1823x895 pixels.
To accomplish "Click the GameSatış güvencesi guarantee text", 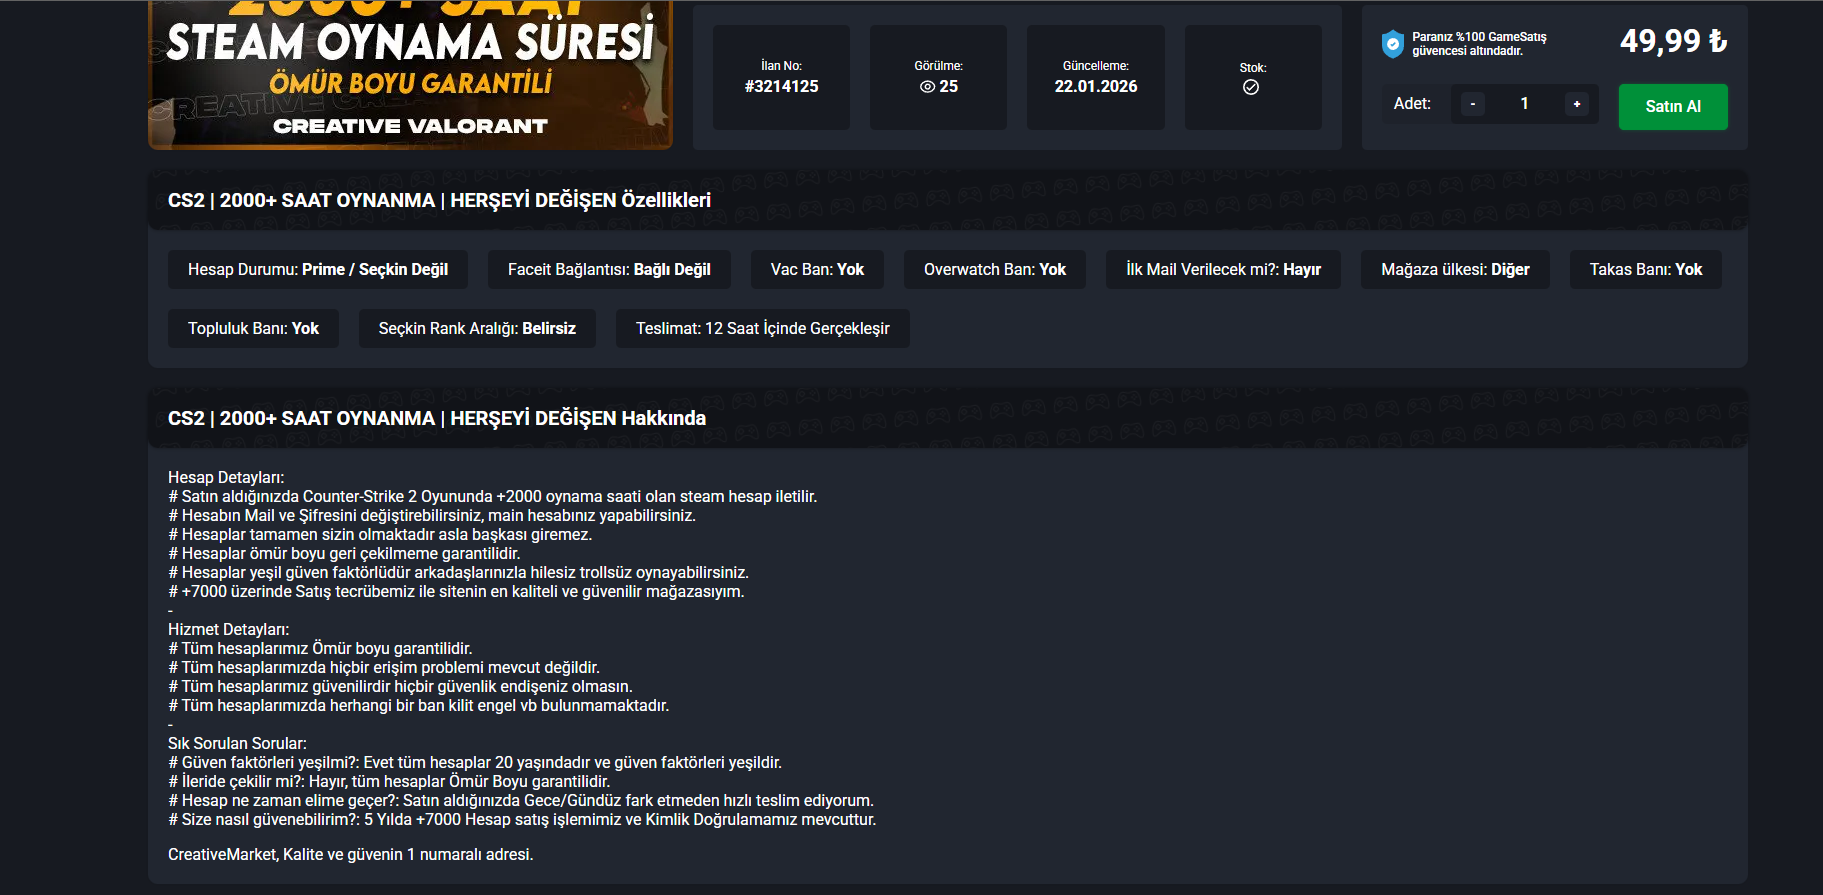I will (x=1479, y=44).
